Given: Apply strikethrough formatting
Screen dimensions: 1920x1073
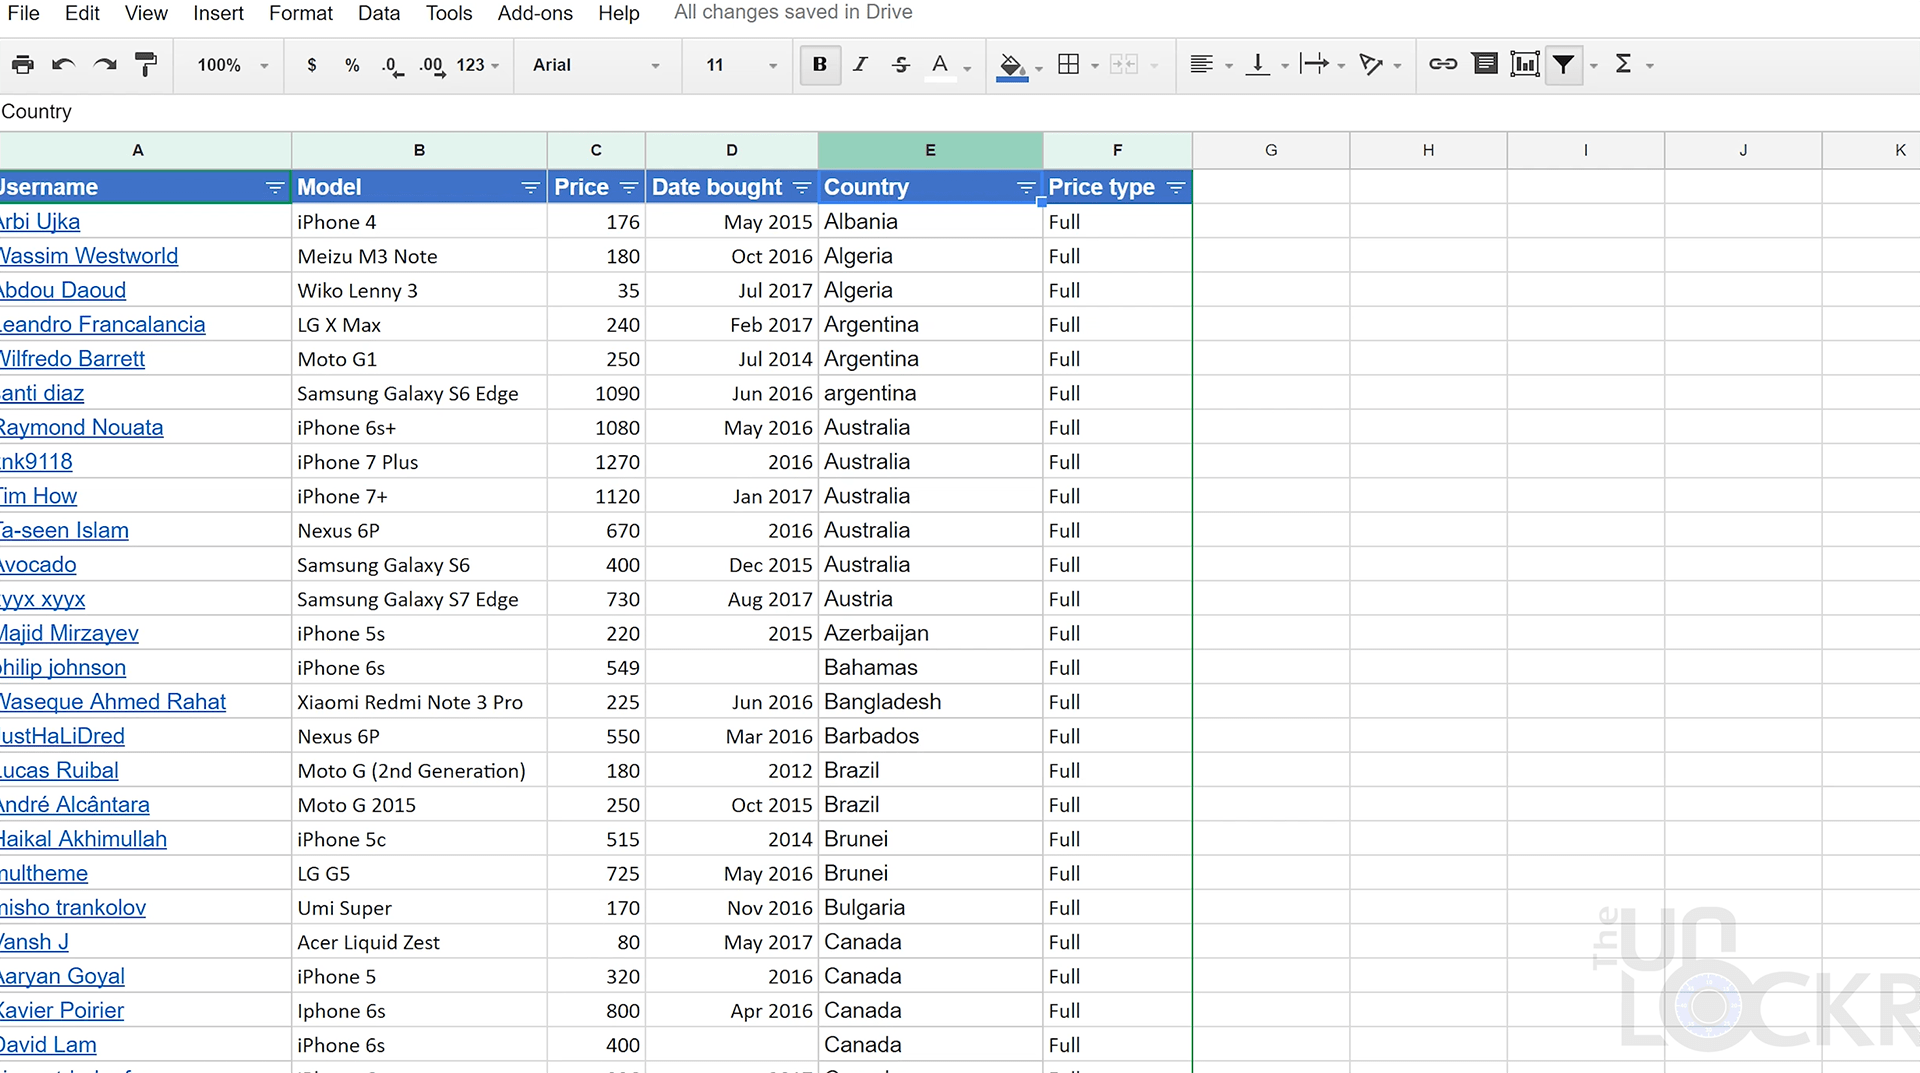Looking at the screenshot, I should (x=901, y=65).
